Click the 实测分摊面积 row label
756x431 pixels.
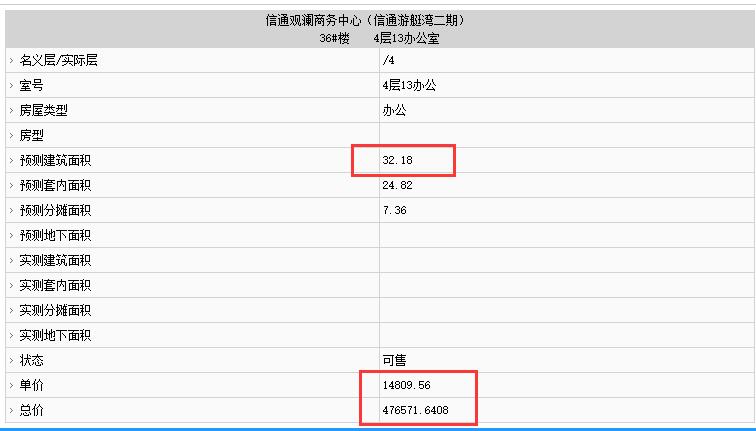pos(55,311)
